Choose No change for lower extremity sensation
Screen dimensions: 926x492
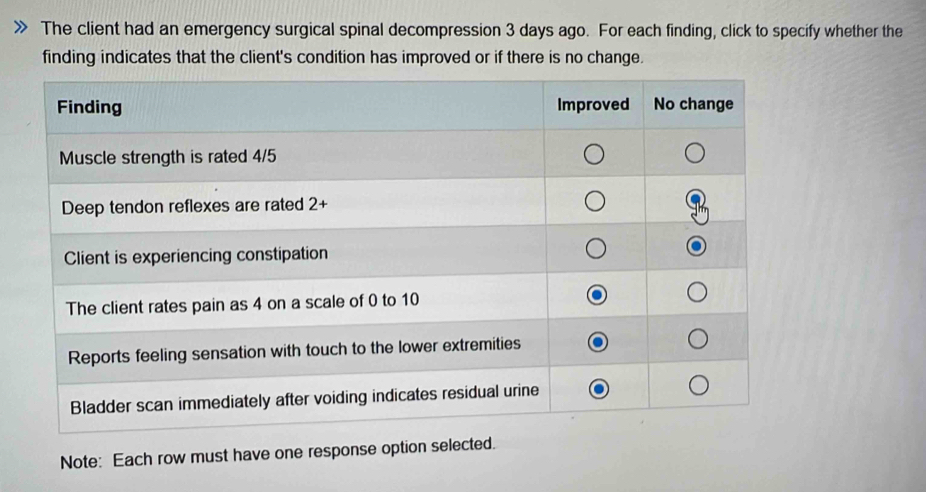point(696,341)
